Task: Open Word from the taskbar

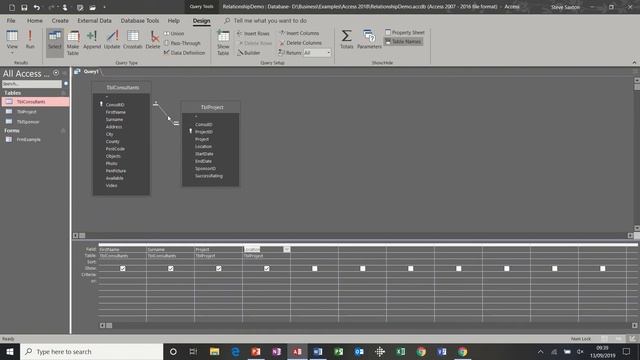Action: (x=318, y=351)
